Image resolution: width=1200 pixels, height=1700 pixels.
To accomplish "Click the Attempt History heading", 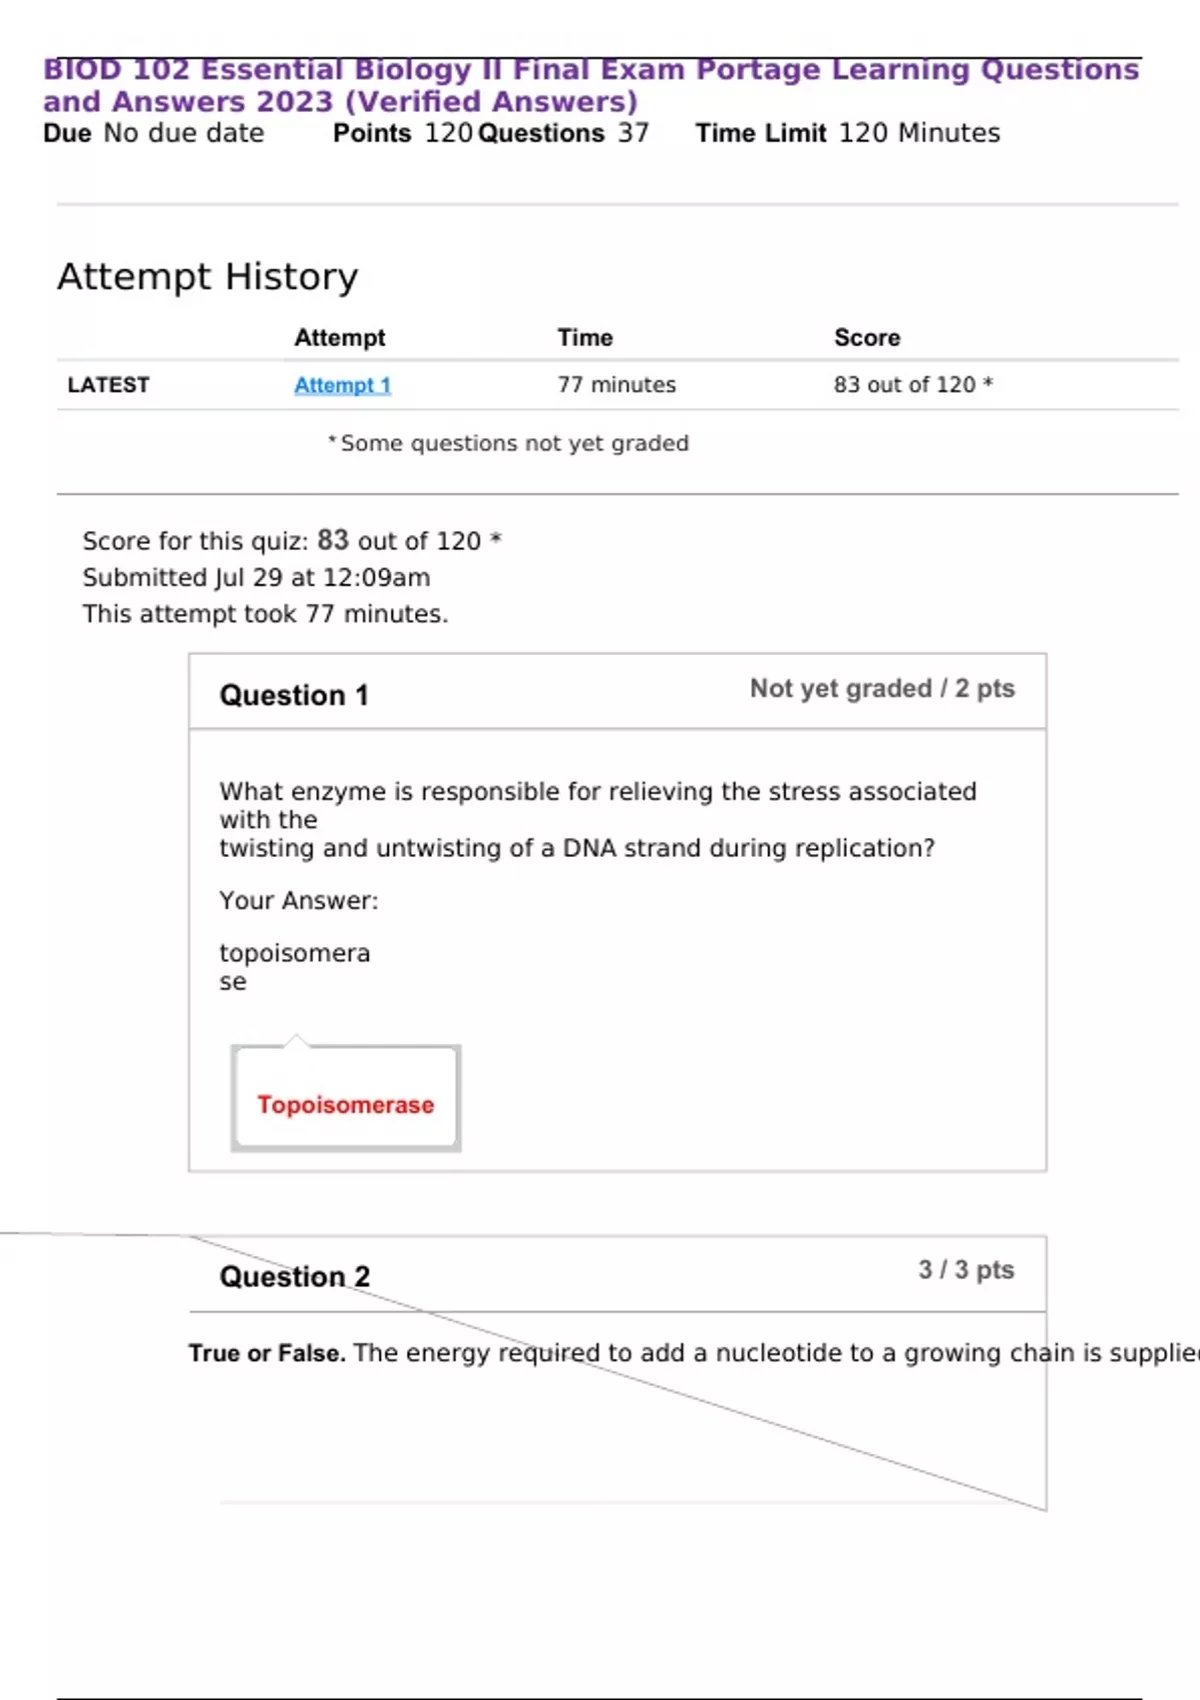I will pos(207,276).
